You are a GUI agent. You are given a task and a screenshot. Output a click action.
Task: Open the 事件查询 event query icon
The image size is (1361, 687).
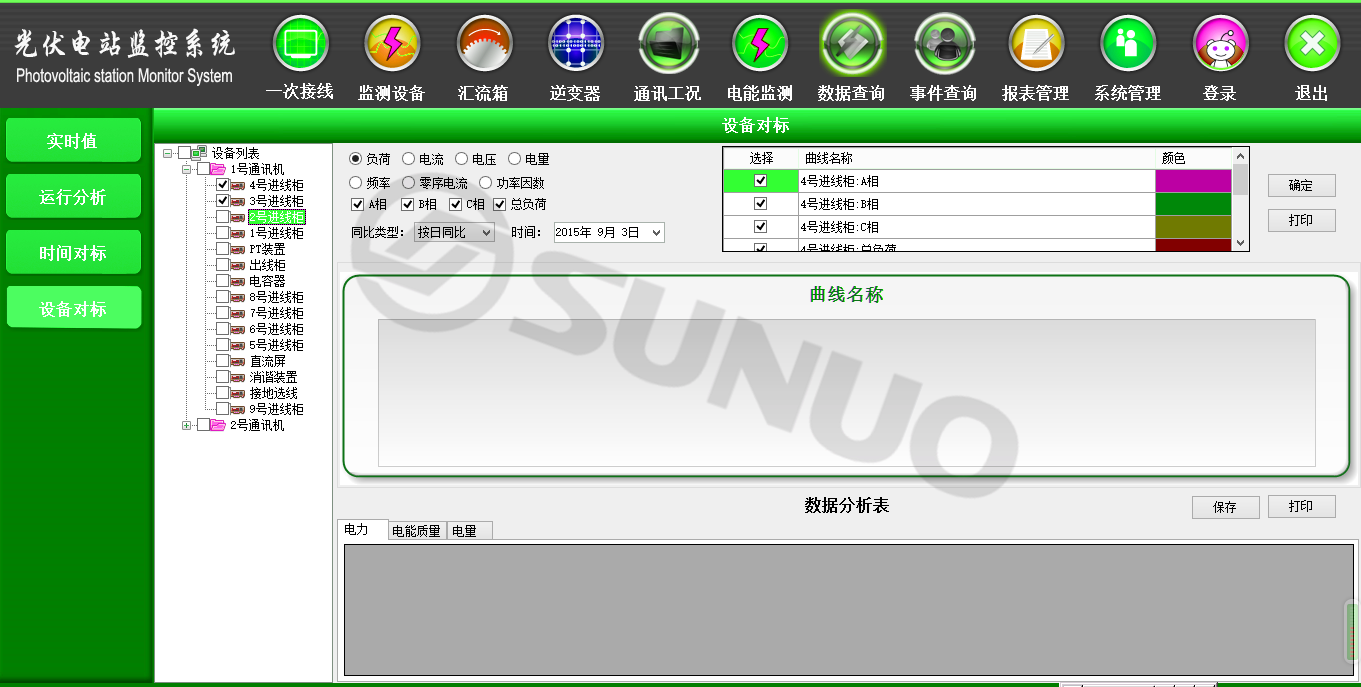click(x=944, y=44)
